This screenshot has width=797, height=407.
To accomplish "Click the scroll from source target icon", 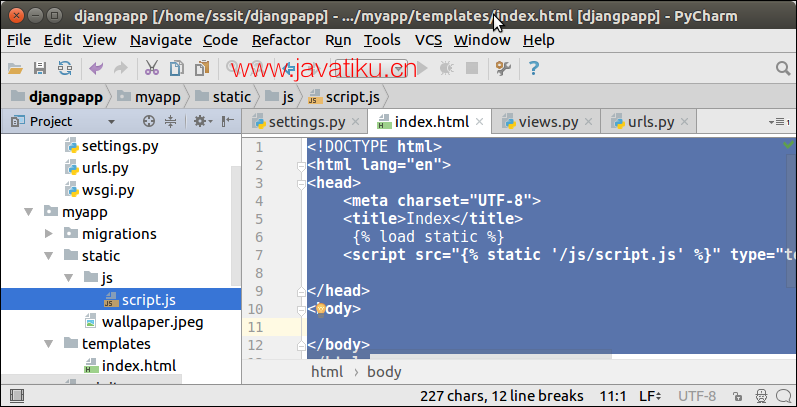I will click(x=149, y=121).
